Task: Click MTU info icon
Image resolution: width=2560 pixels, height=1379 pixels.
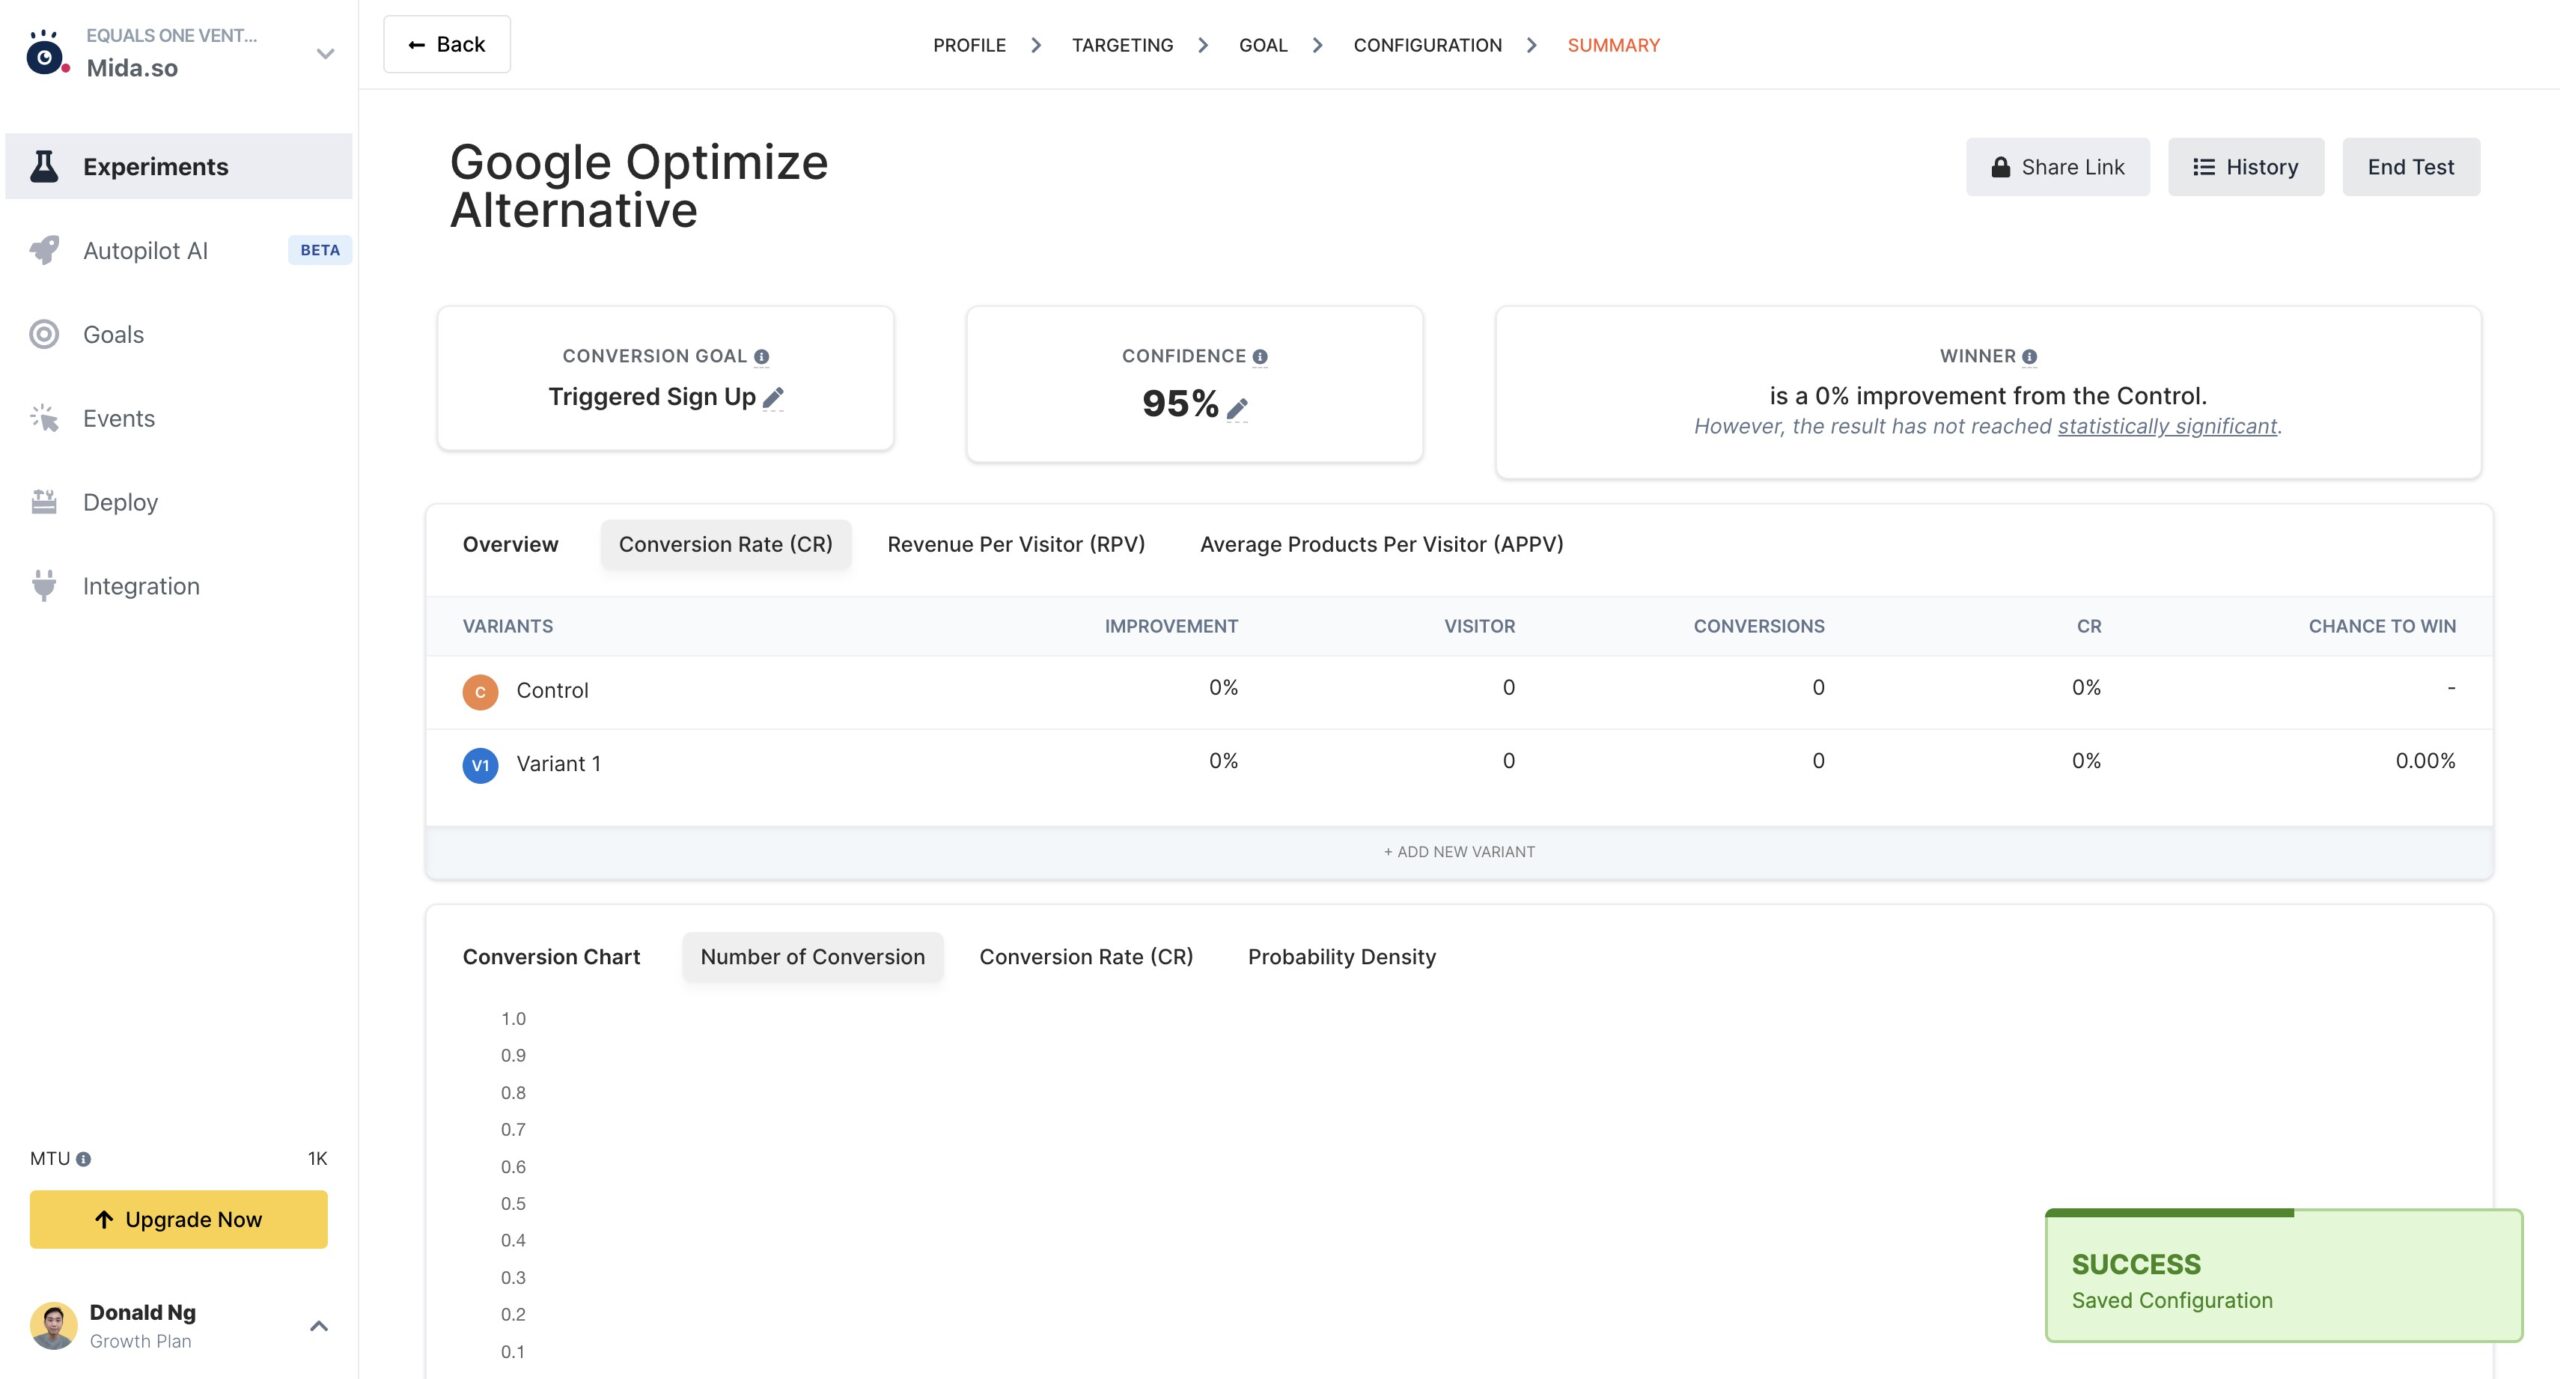Action: (84, 1159)
